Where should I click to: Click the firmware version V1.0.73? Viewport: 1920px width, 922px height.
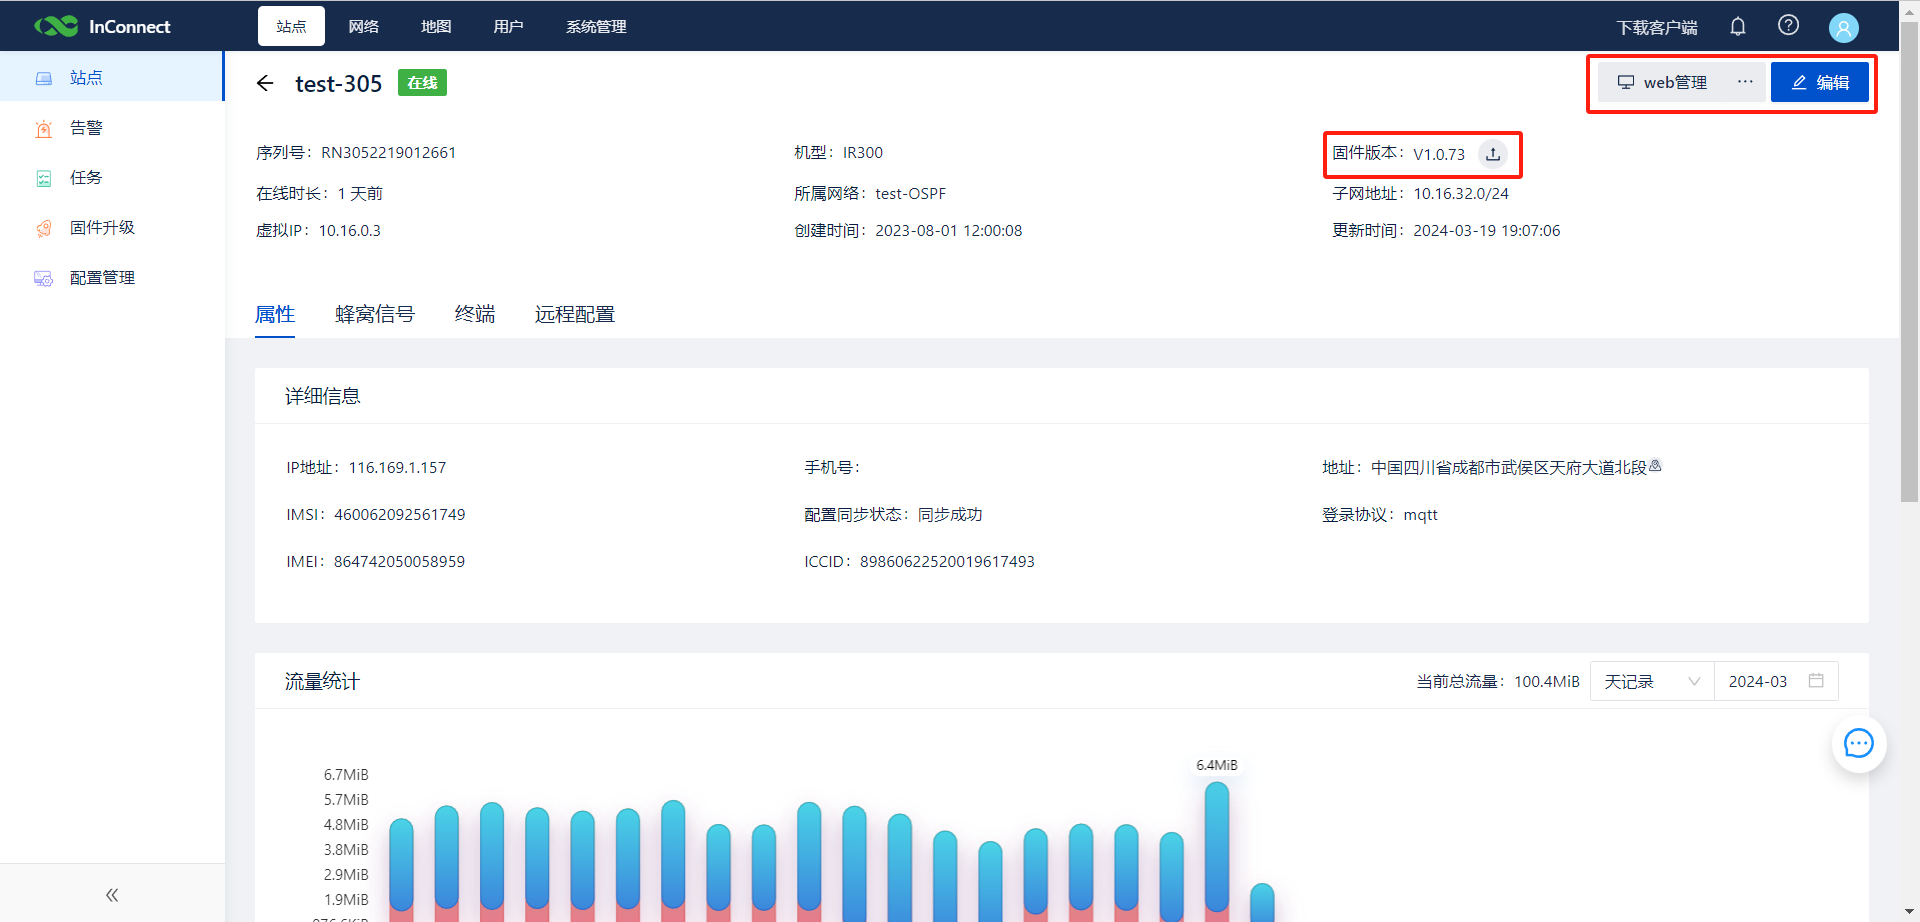coord(1438,154)
